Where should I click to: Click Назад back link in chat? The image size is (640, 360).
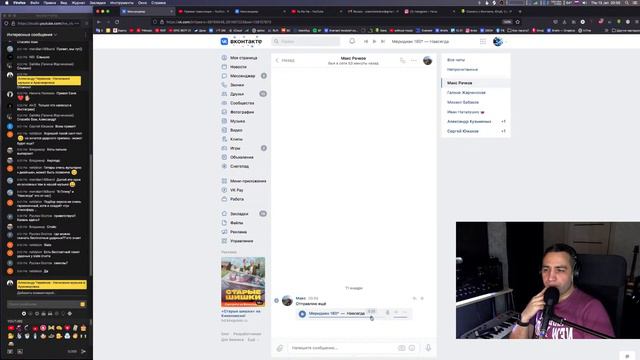[285, 60]
